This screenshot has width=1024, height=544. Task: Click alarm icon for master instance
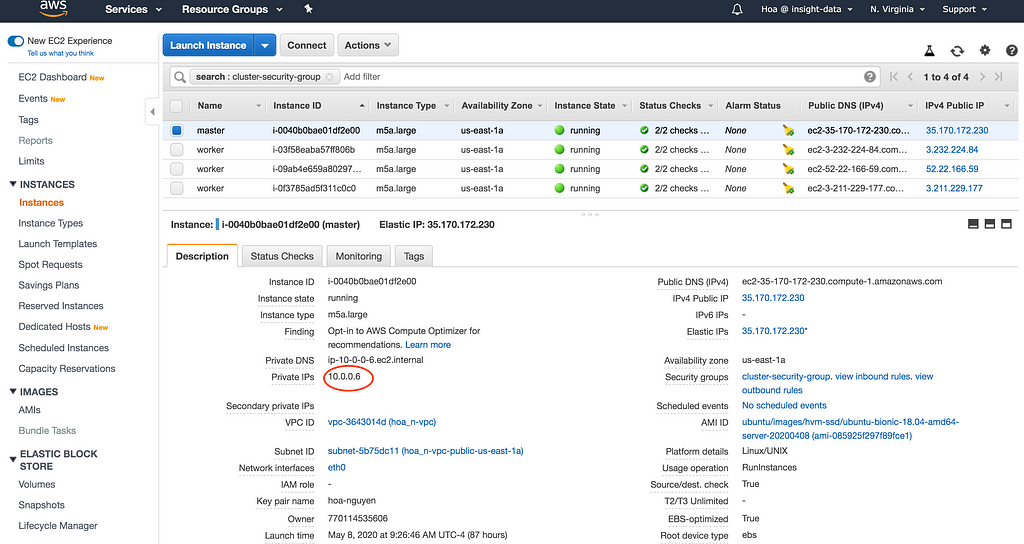pyautogui.click(x=788, y=131)
